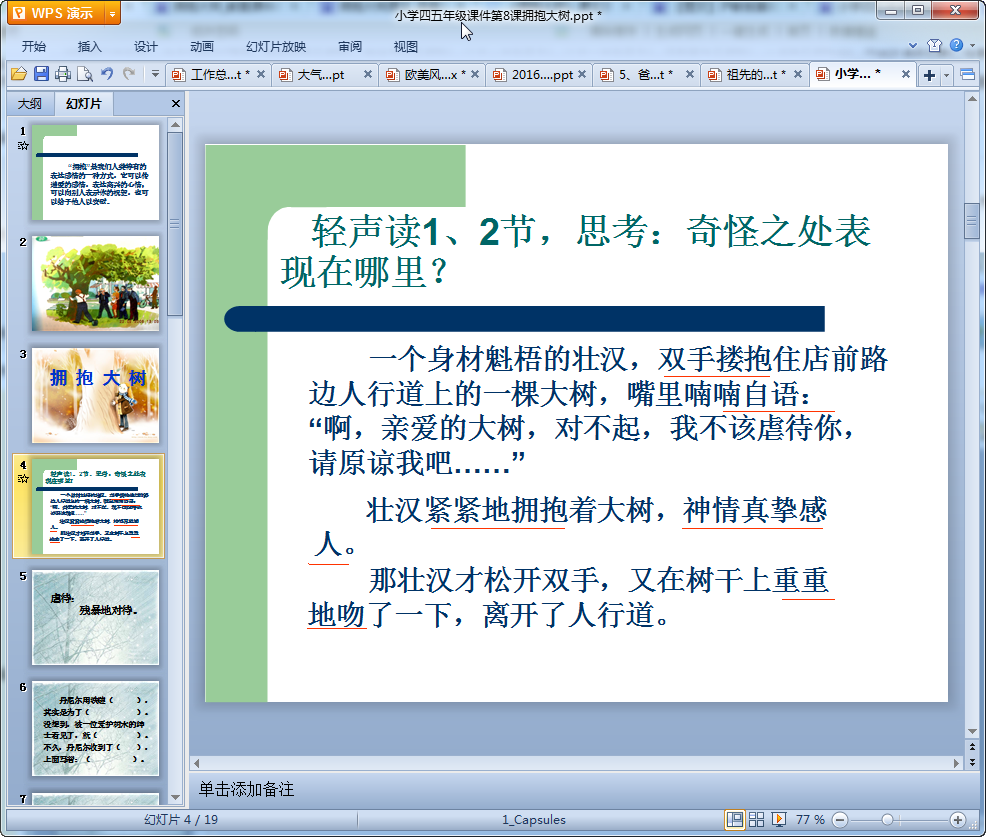986x837 pixels.
Task: Select slide 3 拥抱大树 thumbnail
Action: (96, 396)
